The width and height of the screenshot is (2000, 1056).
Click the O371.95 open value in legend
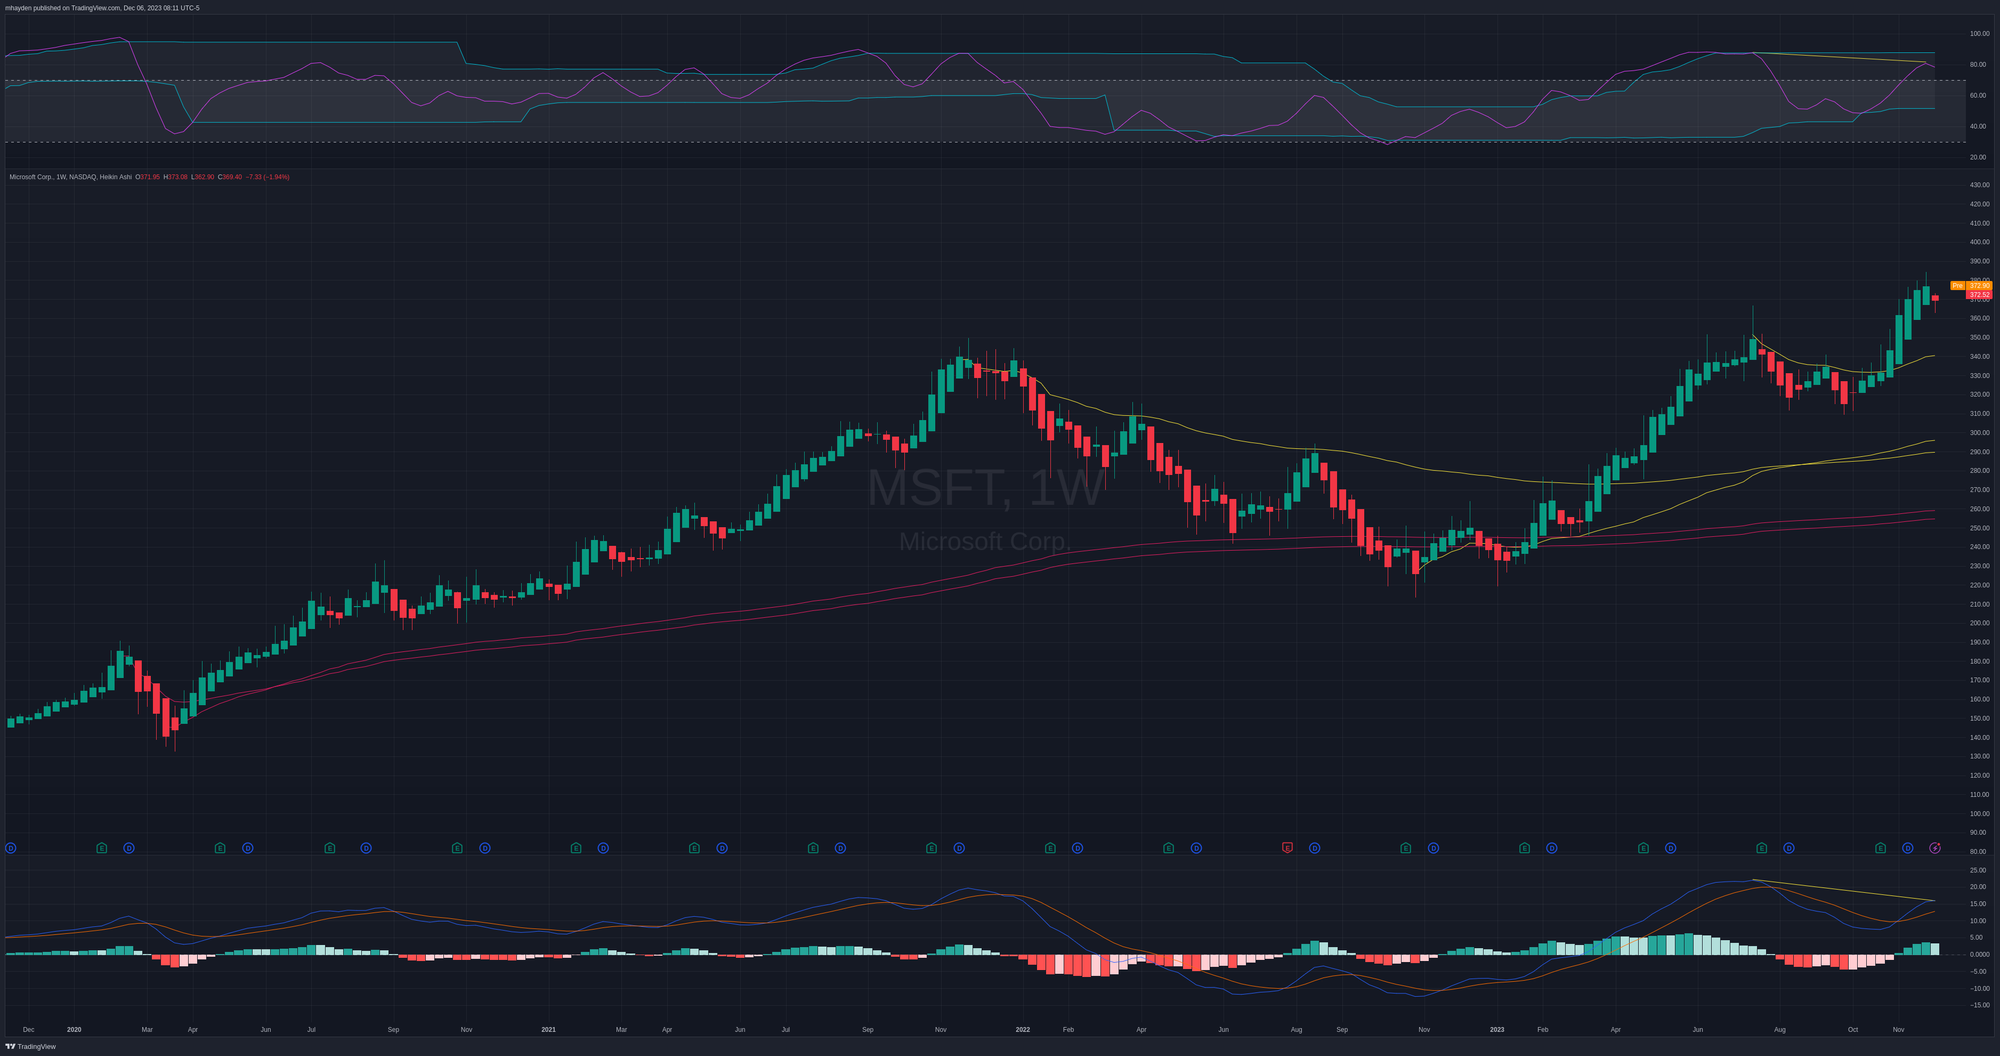[148, 177]
